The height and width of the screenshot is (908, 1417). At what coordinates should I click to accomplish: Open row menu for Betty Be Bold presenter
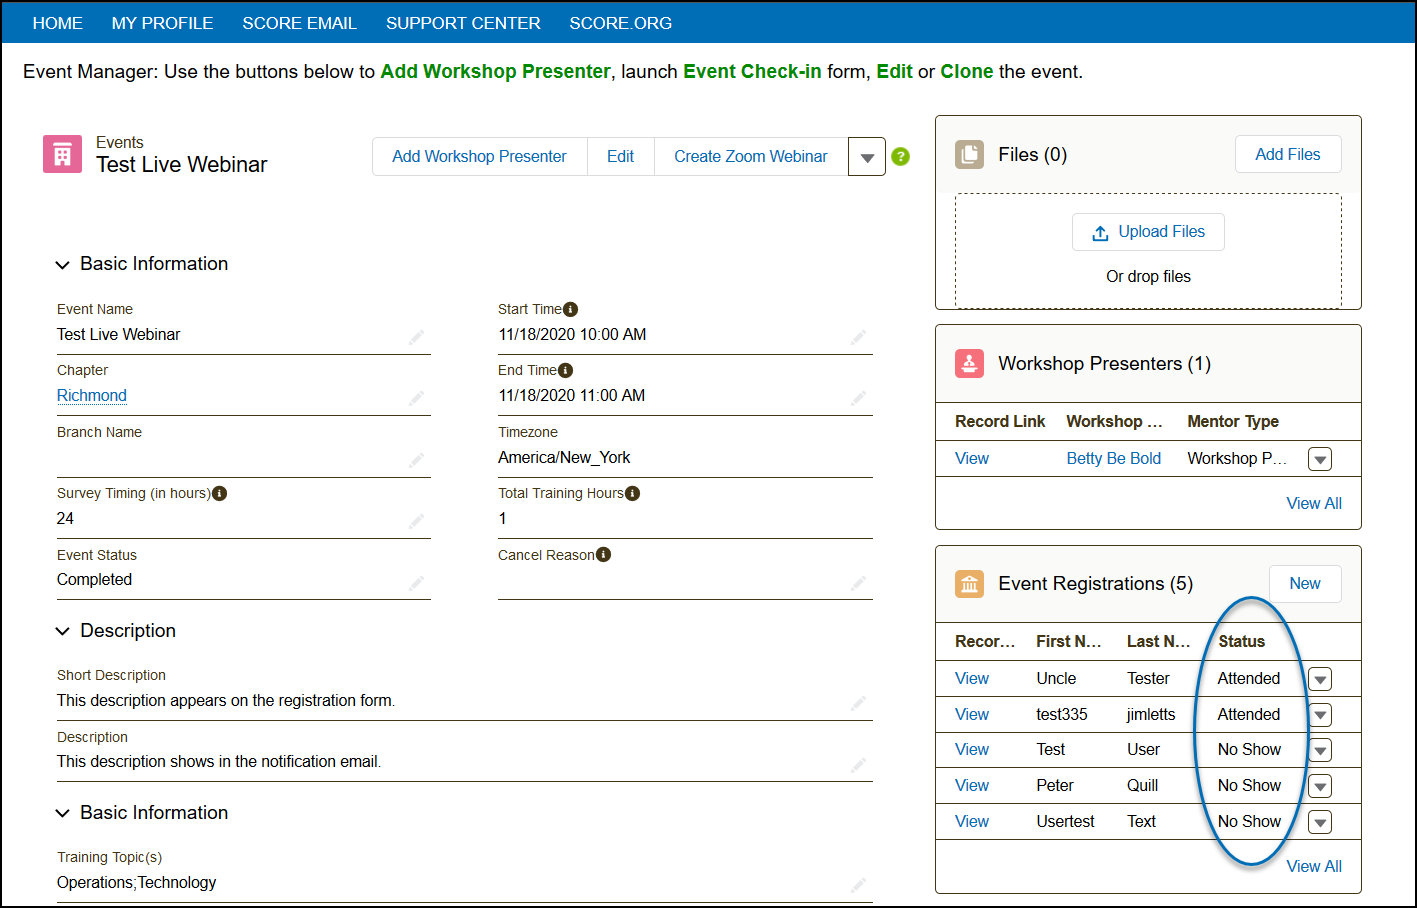coord(1320,460)
